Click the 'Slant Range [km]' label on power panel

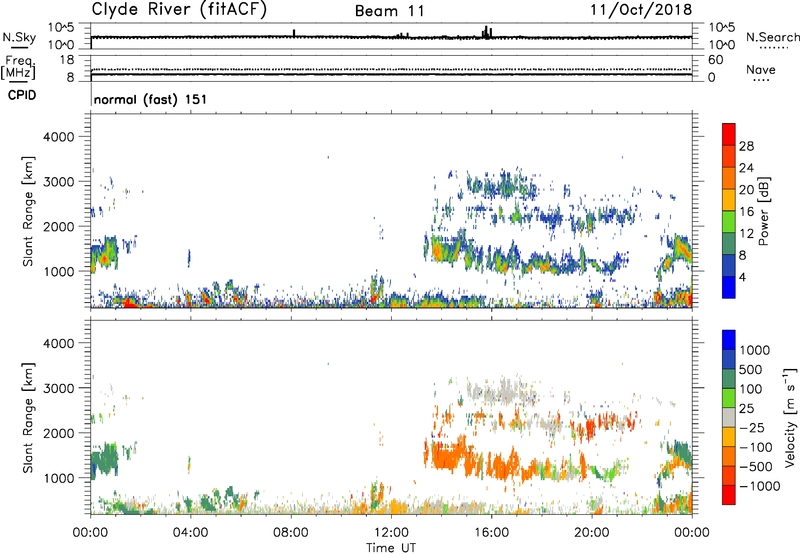28,211
